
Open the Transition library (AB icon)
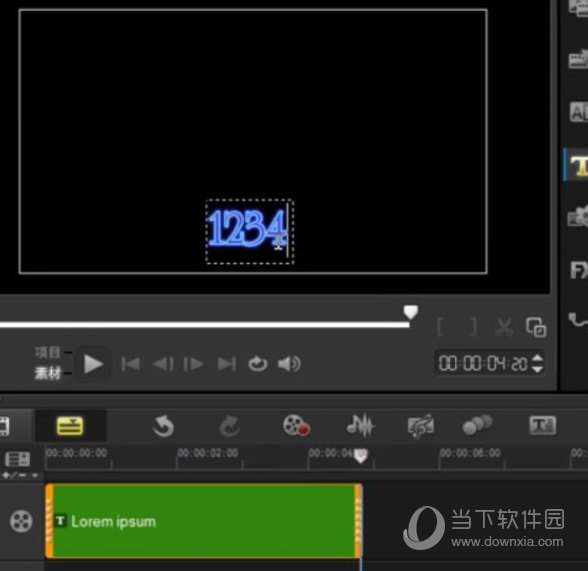pos(579,112)
